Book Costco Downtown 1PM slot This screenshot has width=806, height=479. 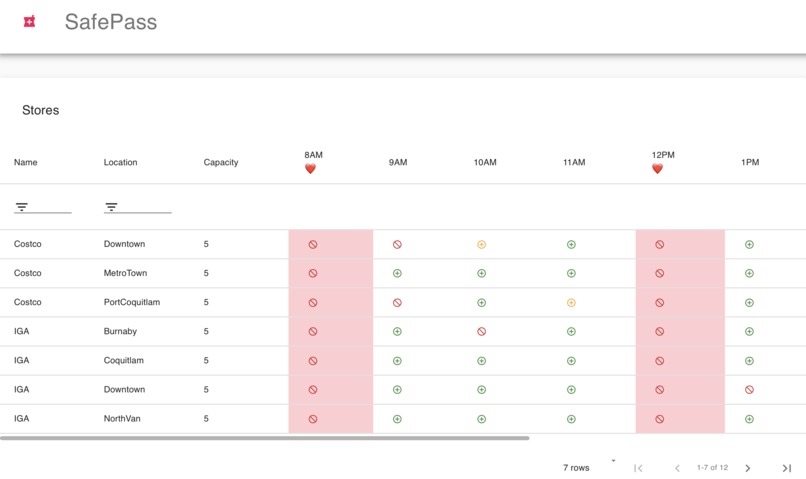tap(749, 245)
